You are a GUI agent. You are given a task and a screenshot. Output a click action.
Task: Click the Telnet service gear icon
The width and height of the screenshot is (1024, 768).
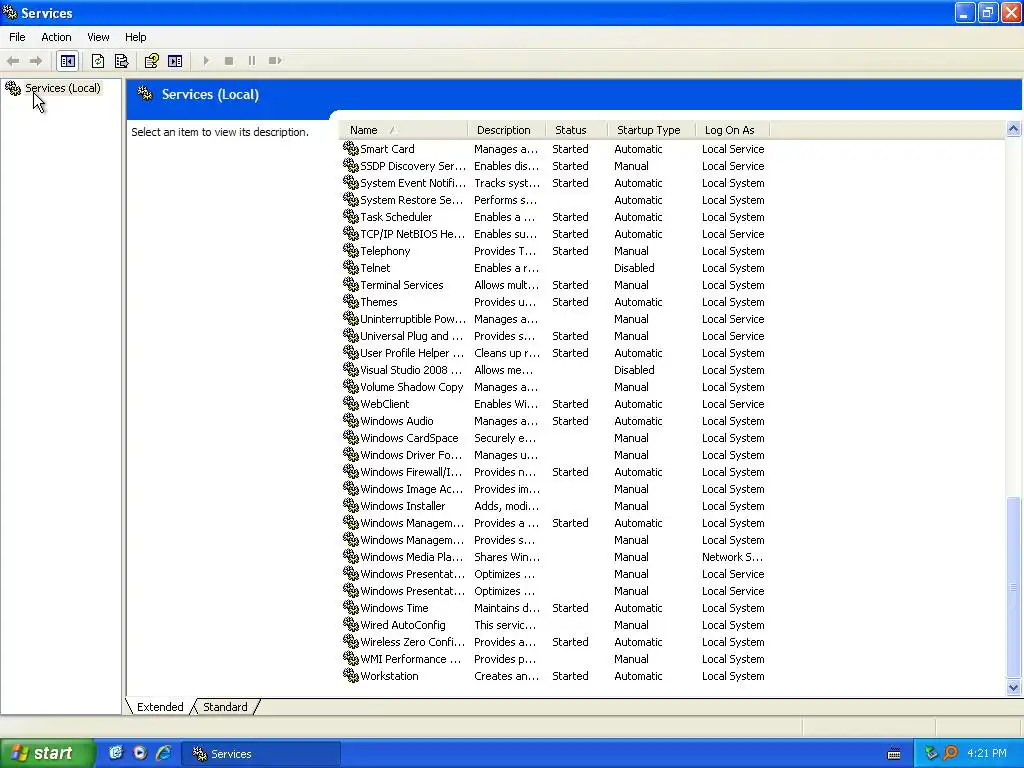pos(351,267)
